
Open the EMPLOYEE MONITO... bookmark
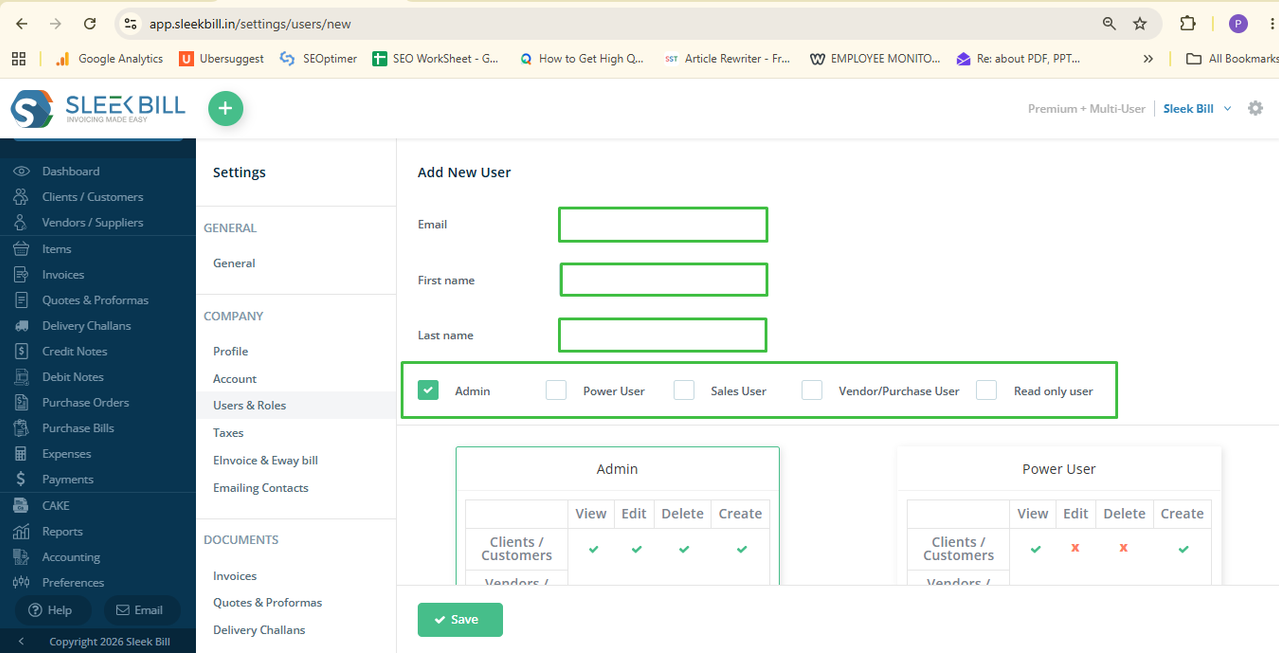tap(875, 59)
